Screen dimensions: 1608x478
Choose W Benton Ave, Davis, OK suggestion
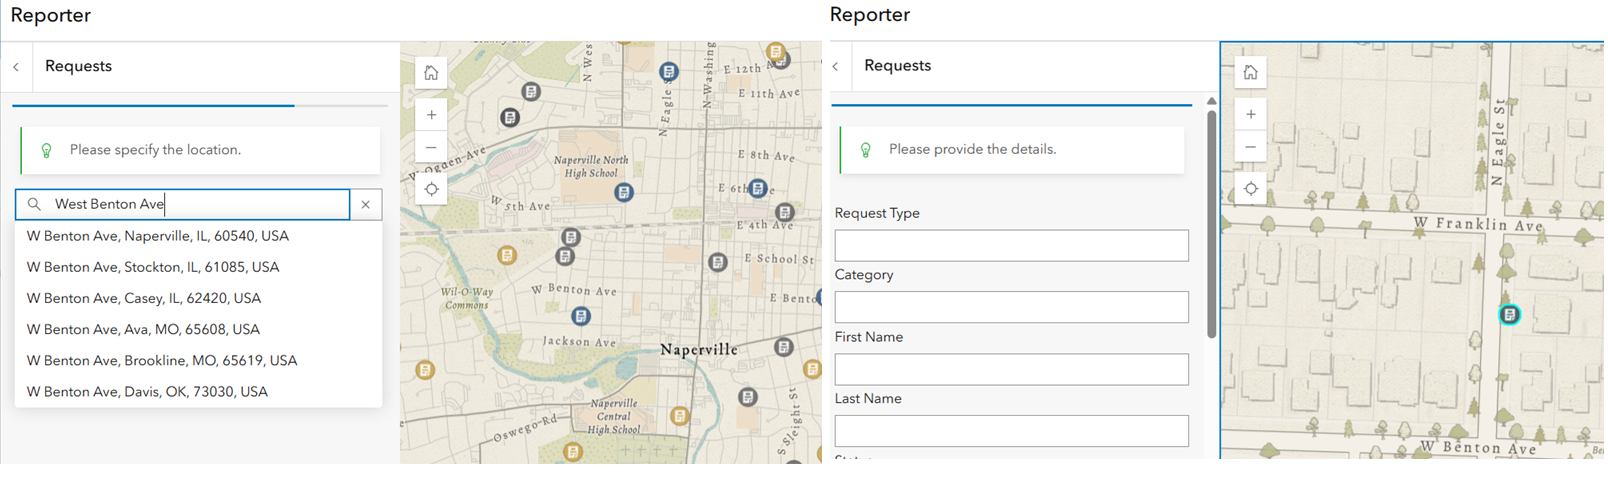pyautogui.click(x=198, y=392)
